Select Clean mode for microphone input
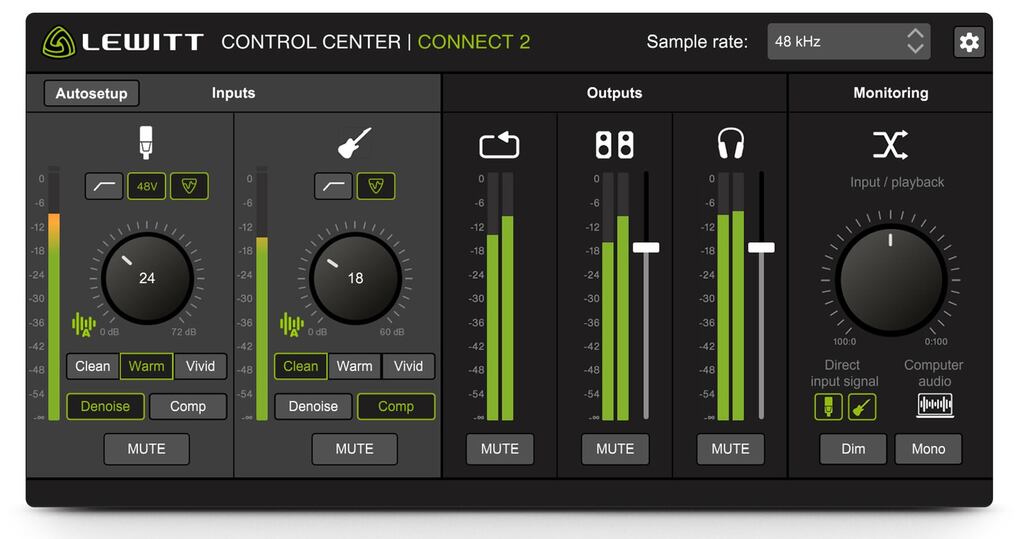Screen dimensions: 1024x539 (x=93, y=367)
